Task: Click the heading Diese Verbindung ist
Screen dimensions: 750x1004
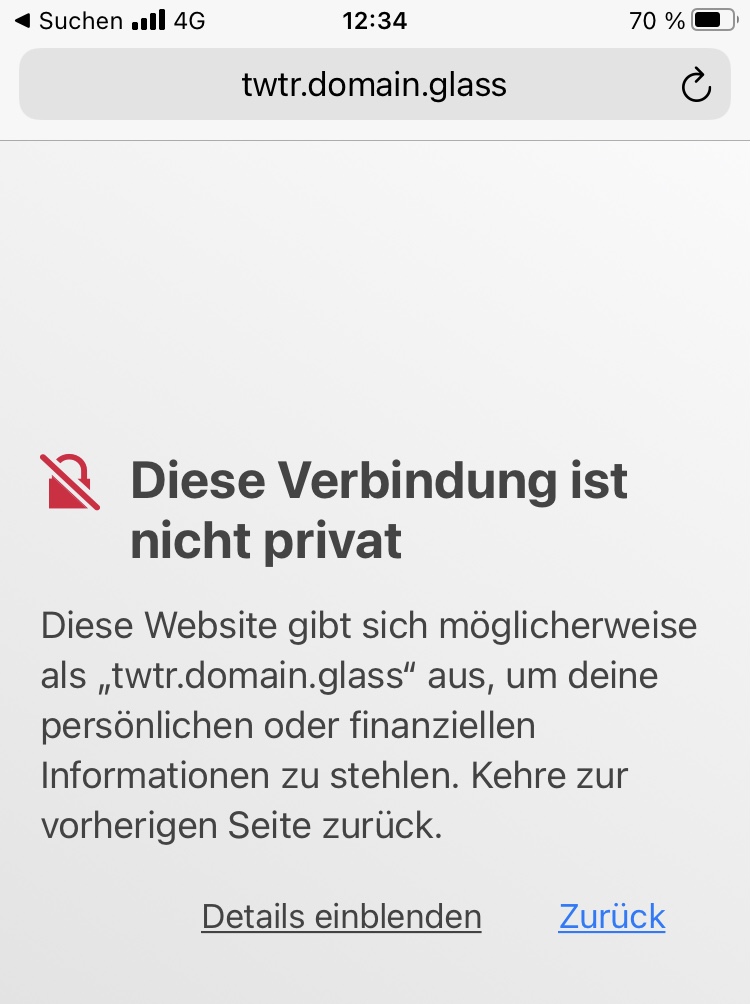Action: (x=379, y=480)
